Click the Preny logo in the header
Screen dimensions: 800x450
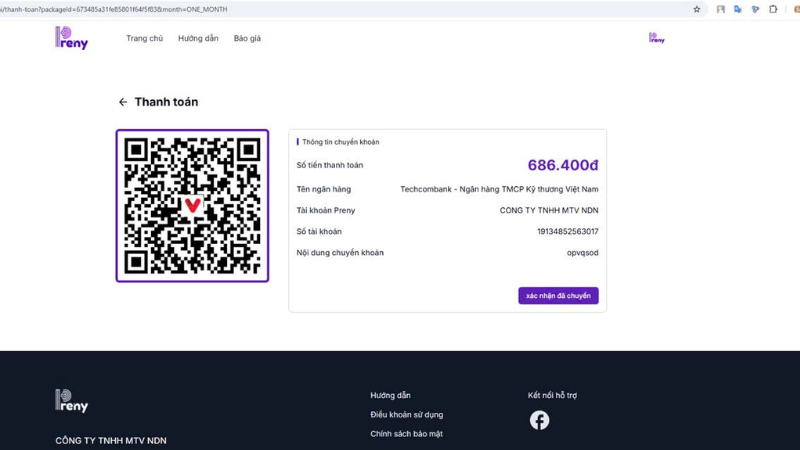point(71,38)
